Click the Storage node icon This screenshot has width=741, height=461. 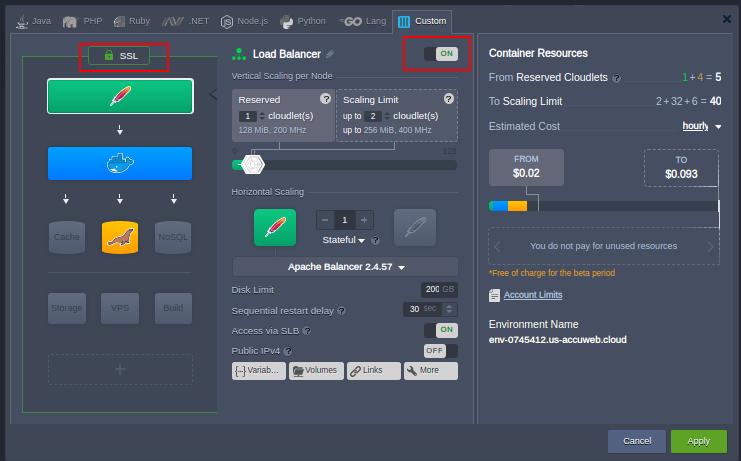click(x=67, y=308)
